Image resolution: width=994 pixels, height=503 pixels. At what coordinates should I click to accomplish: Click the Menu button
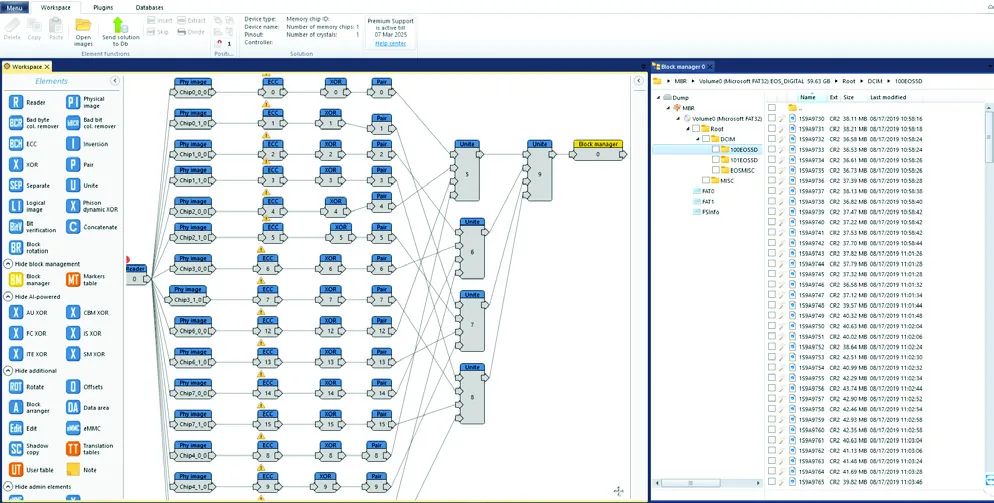[x=14, y=8]
